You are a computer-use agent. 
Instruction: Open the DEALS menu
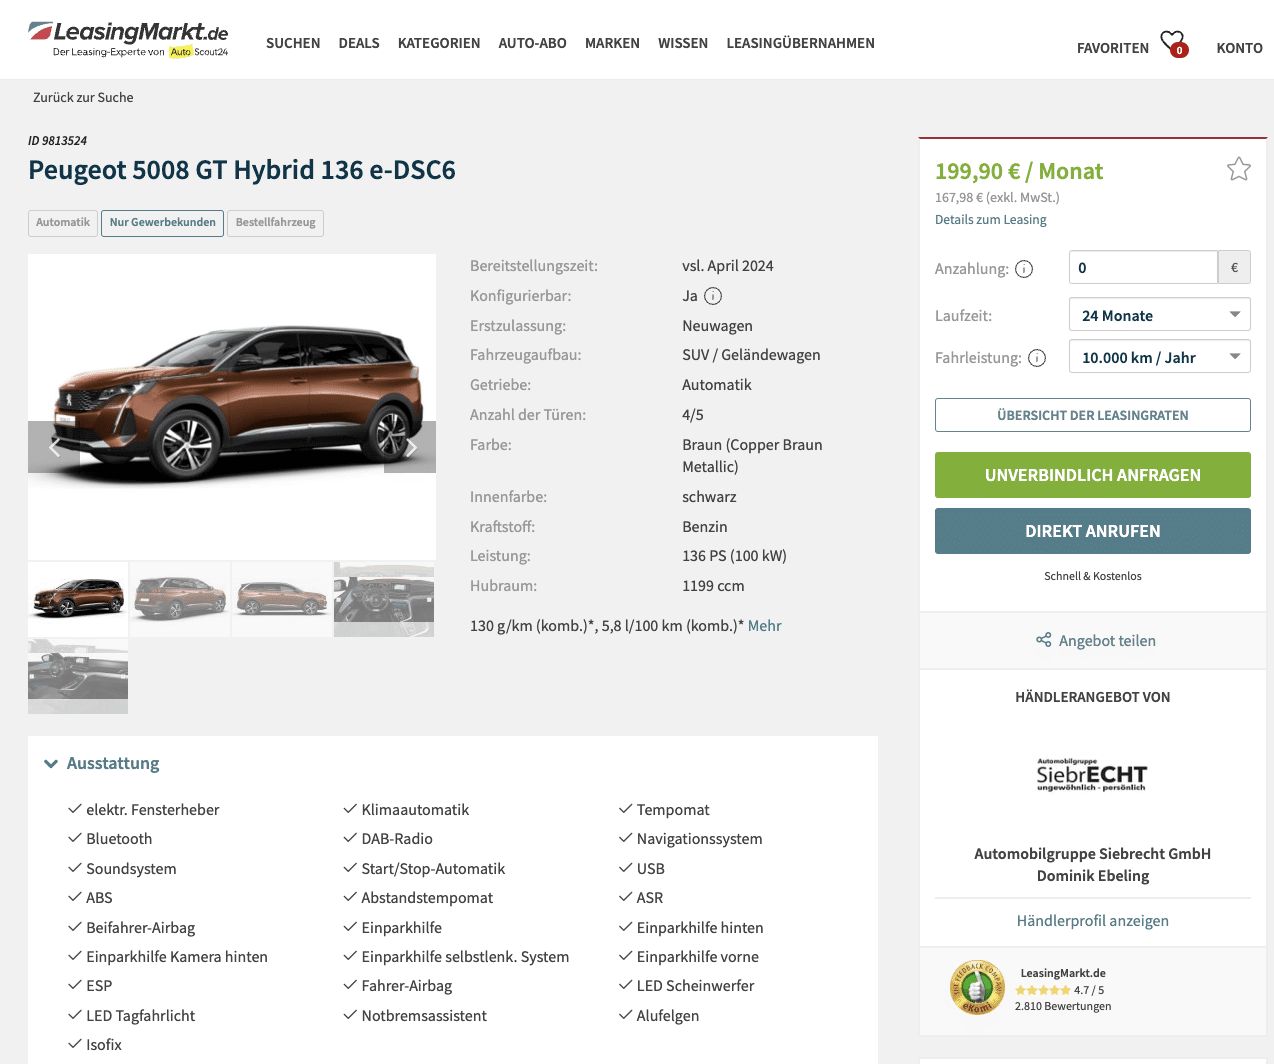point(359,43)
